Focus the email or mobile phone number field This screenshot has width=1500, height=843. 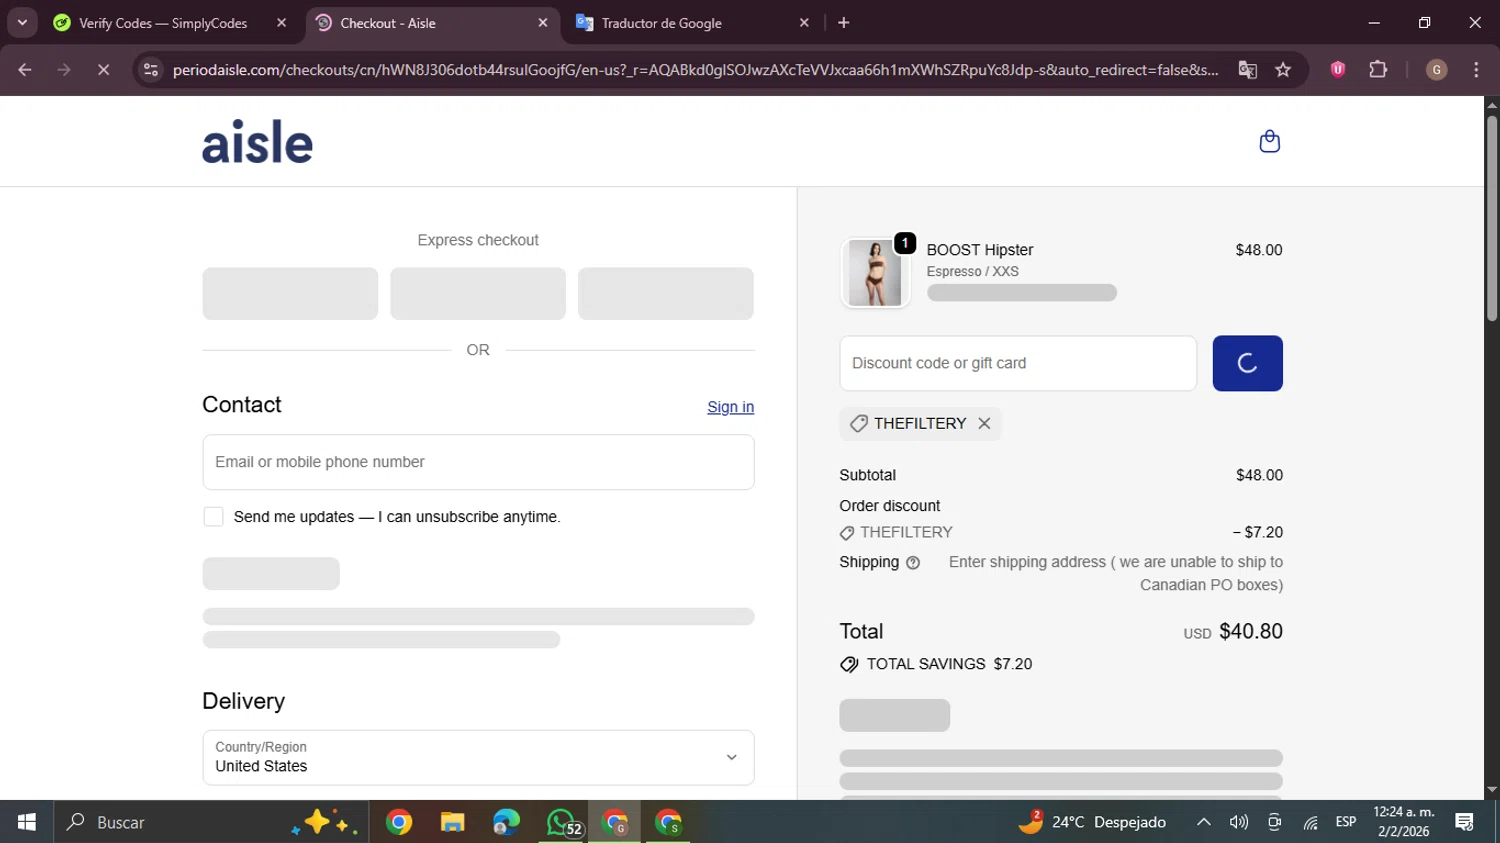(478, 462)
